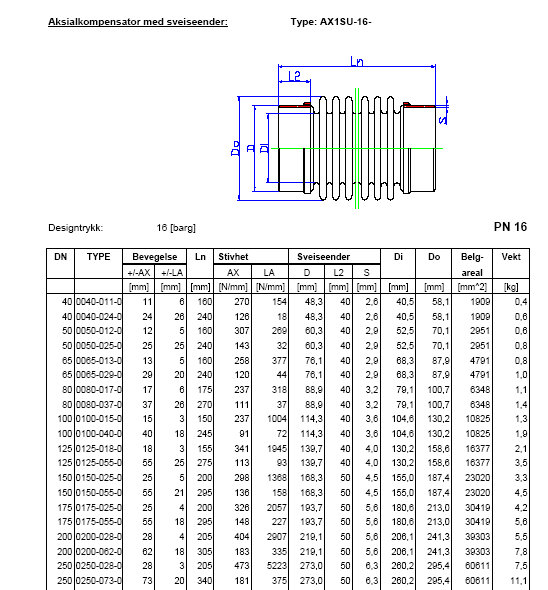Select the Bevegelse column header
The image size is (548, 590).
pyautogui.click(x=155, y=257)
